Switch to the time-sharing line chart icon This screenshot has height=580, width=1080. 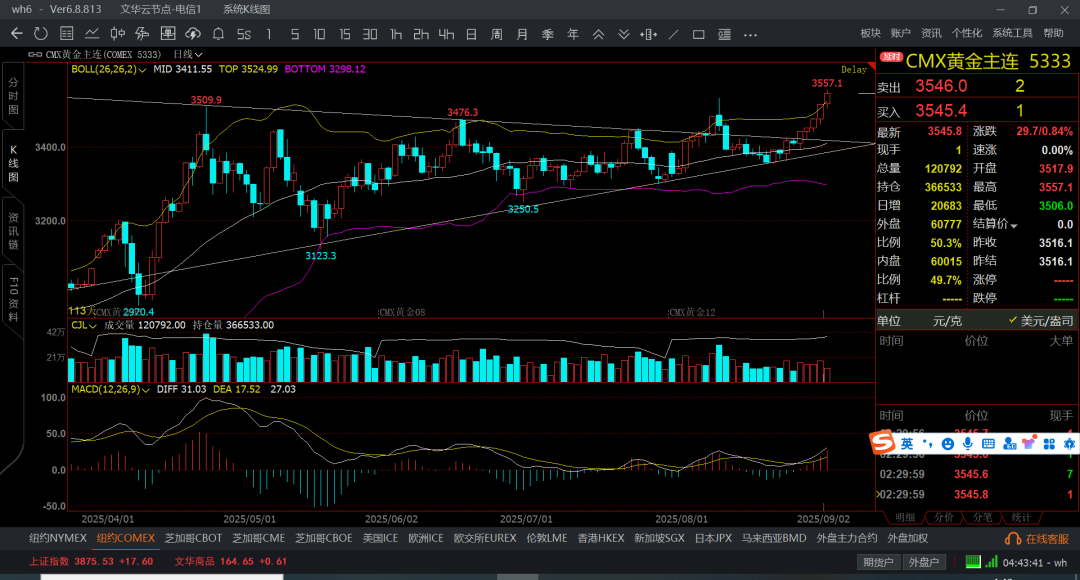92,34
